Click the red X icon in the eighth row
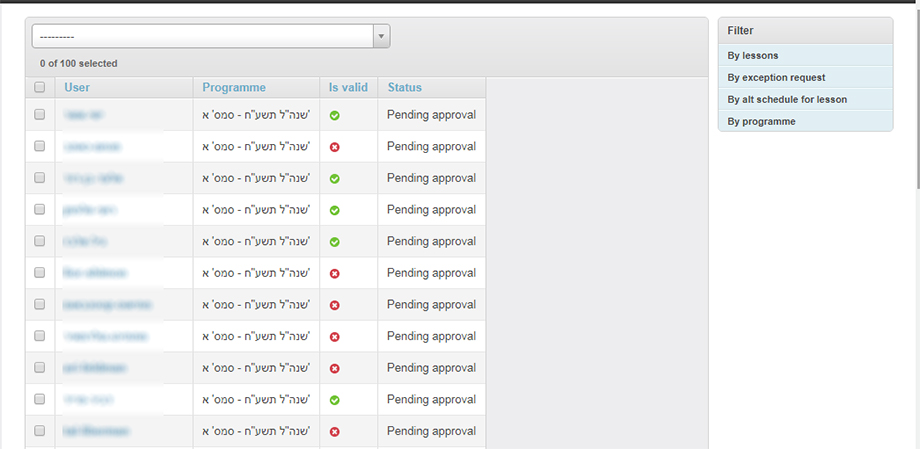920x449 pixels. point(334,337)
